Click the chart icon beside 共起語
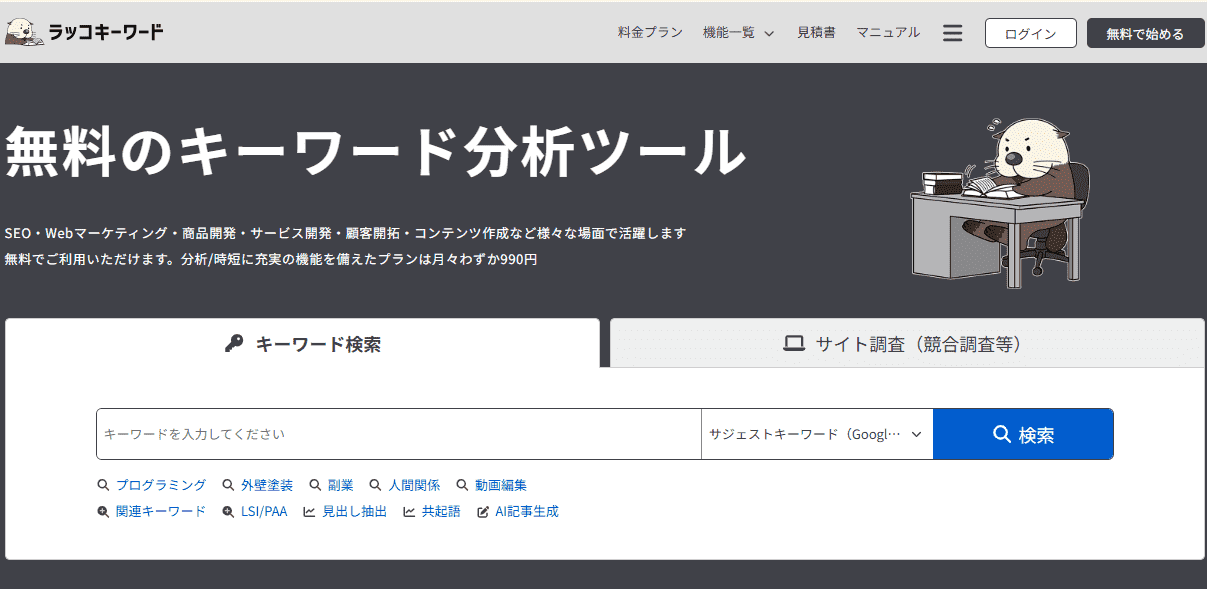The width and height of the screenshot is (1207, 589). coord(409,512)
